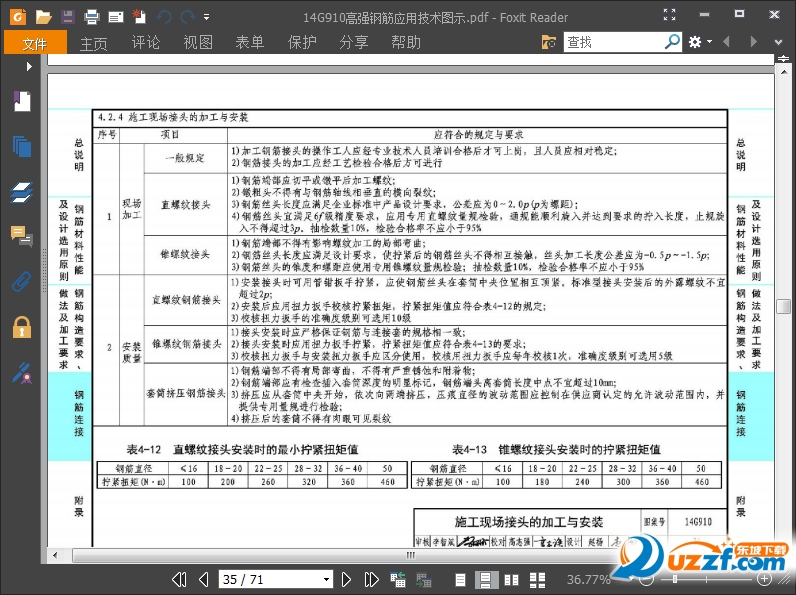
Task: Expand the left navigation panel arrow
Action: click(x=29, y=66)
